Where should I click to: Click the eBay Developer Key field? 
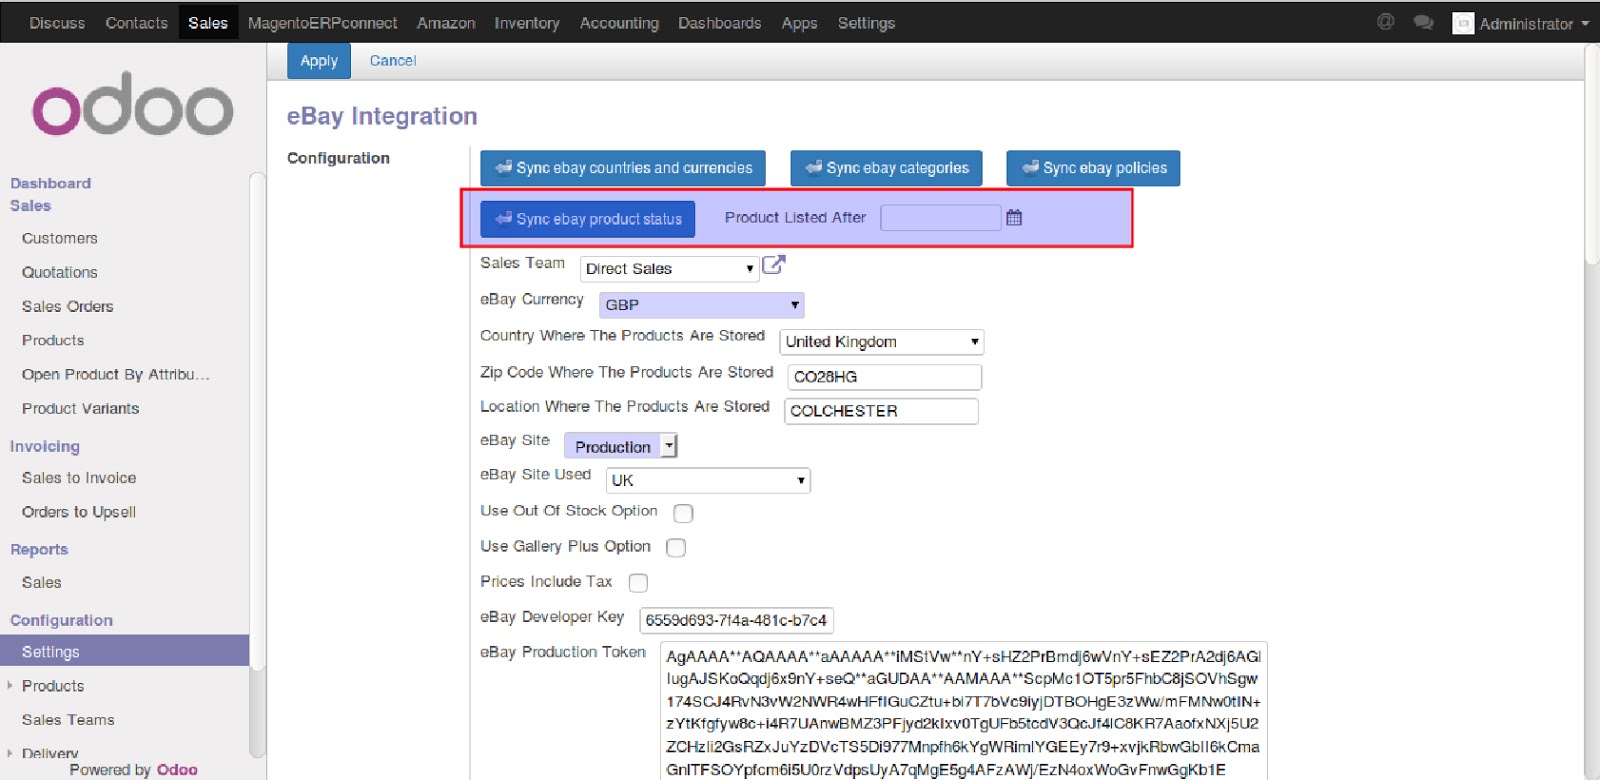[x=737, y=621]
